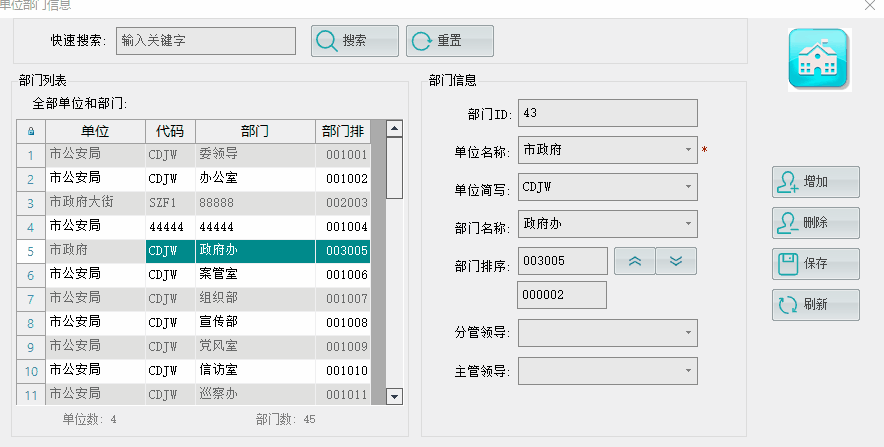Move department order down with double-chevron

point(676,261)
